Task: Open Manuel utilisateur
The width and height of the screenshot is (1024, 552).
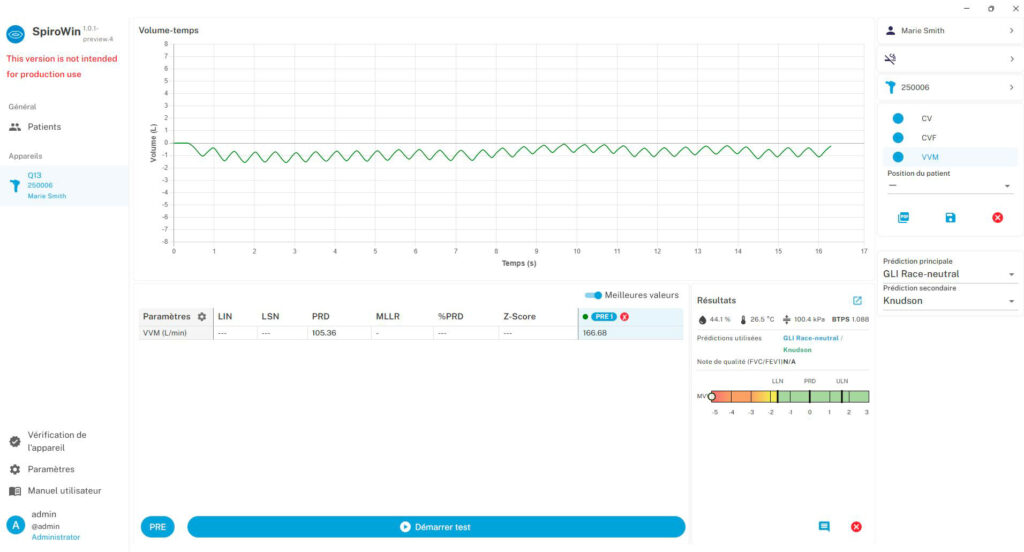Action: tap(64, 491)
